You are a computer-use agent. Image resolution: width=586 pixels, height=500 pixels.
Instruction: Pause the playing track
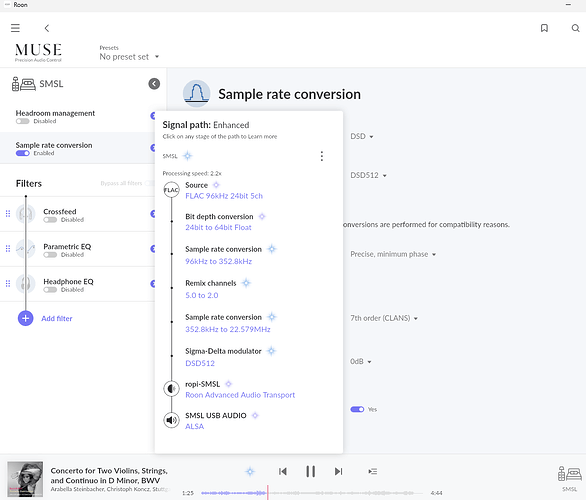(x=311, y=472)
